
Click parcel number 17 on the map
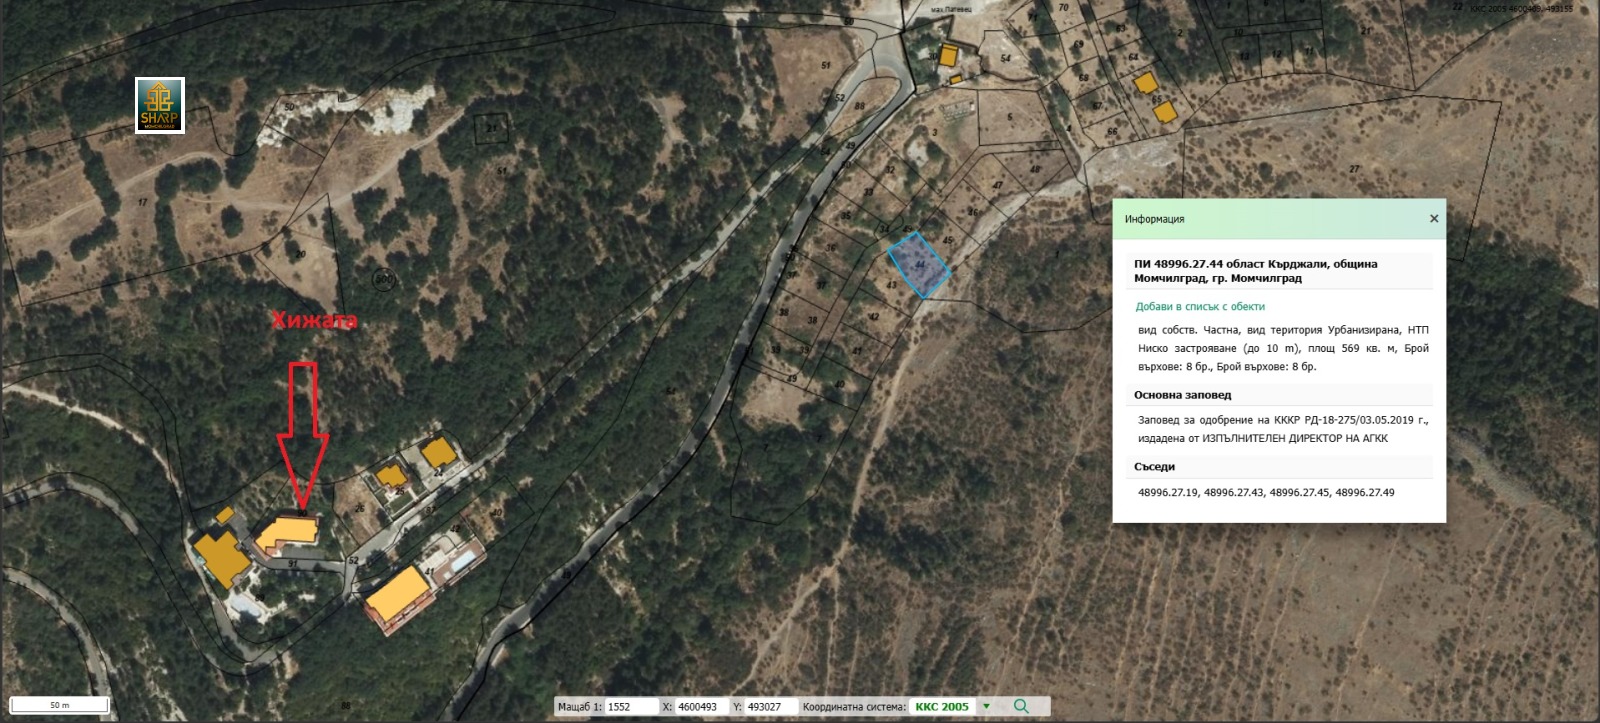click(x=142, y=202)
